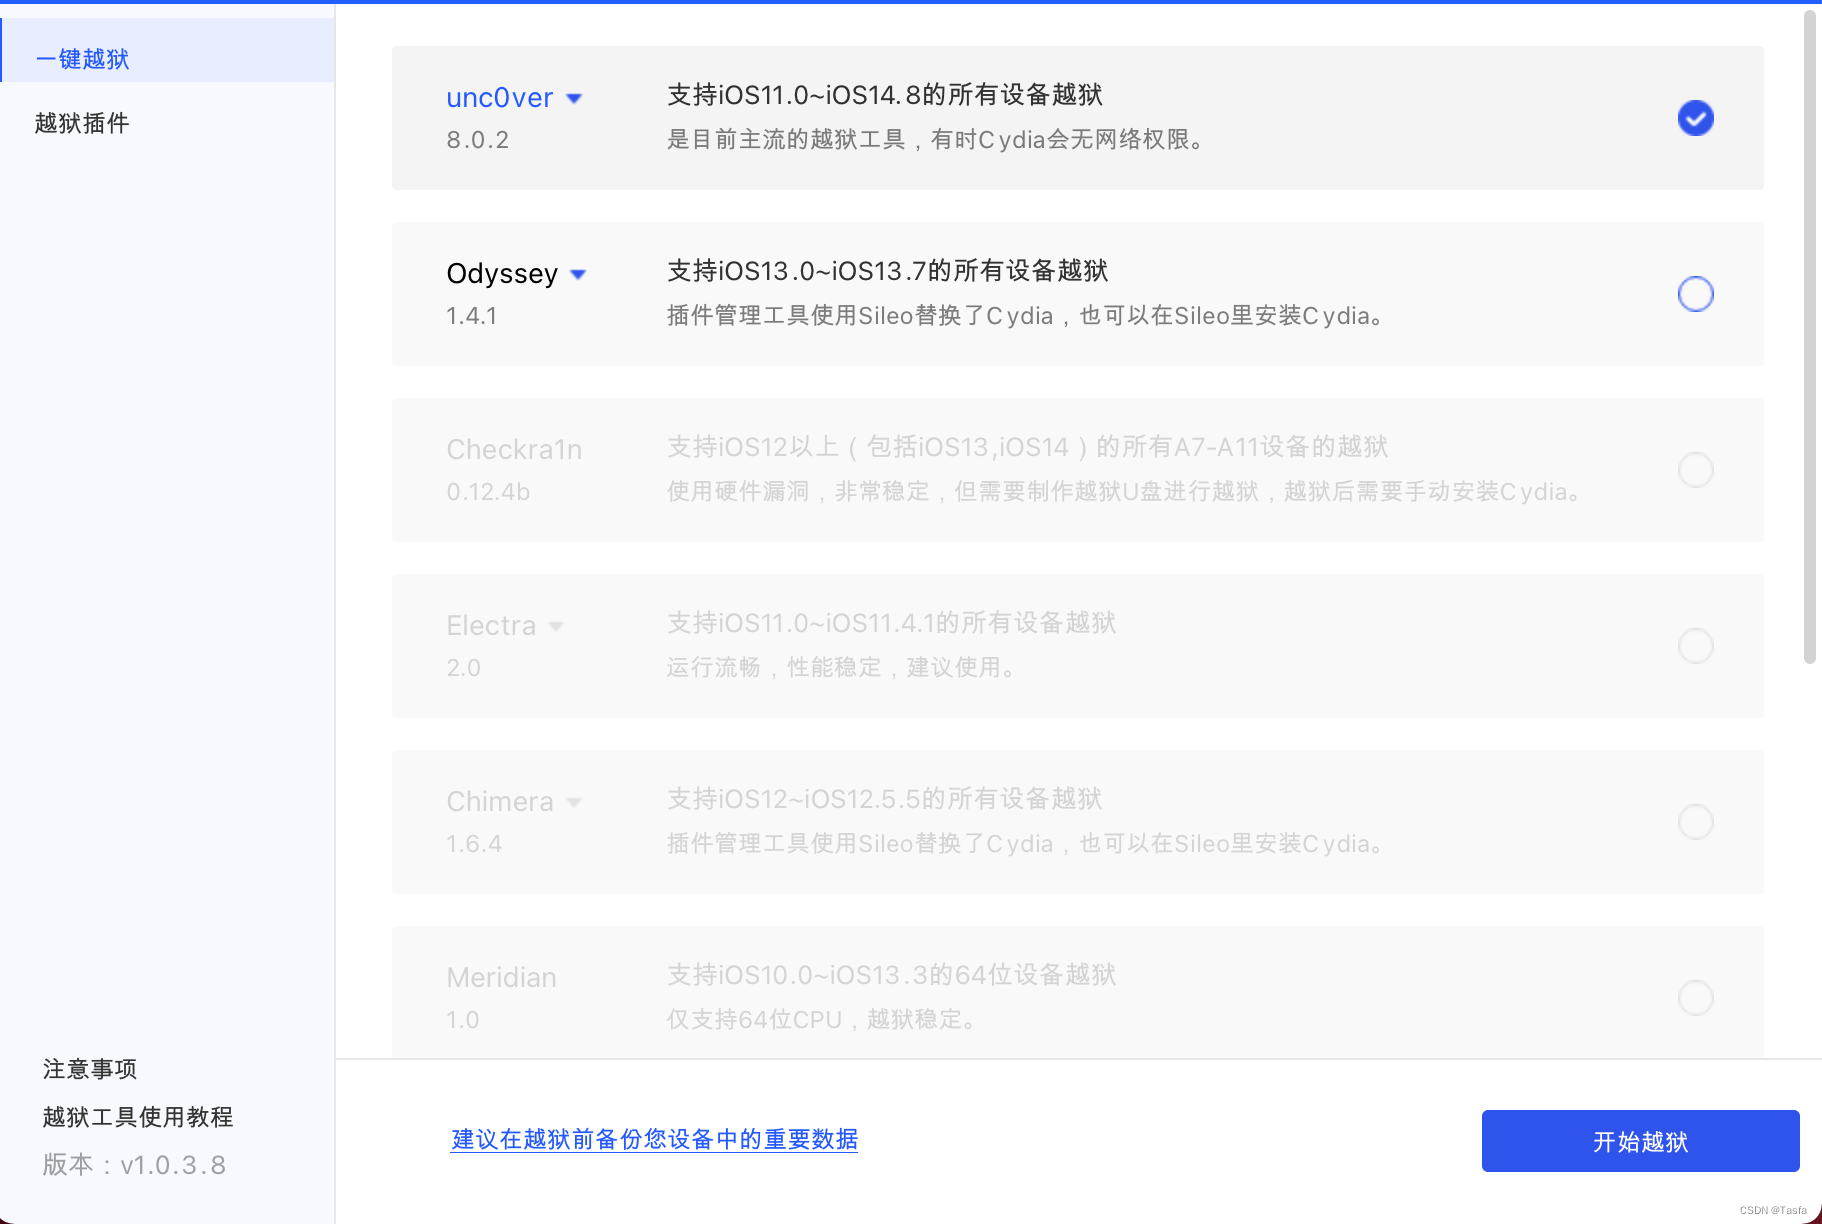Viewport: 1822px width, 1224px height.
Task: Click the unc0ver Cydia network description
Action: point(935,140)
